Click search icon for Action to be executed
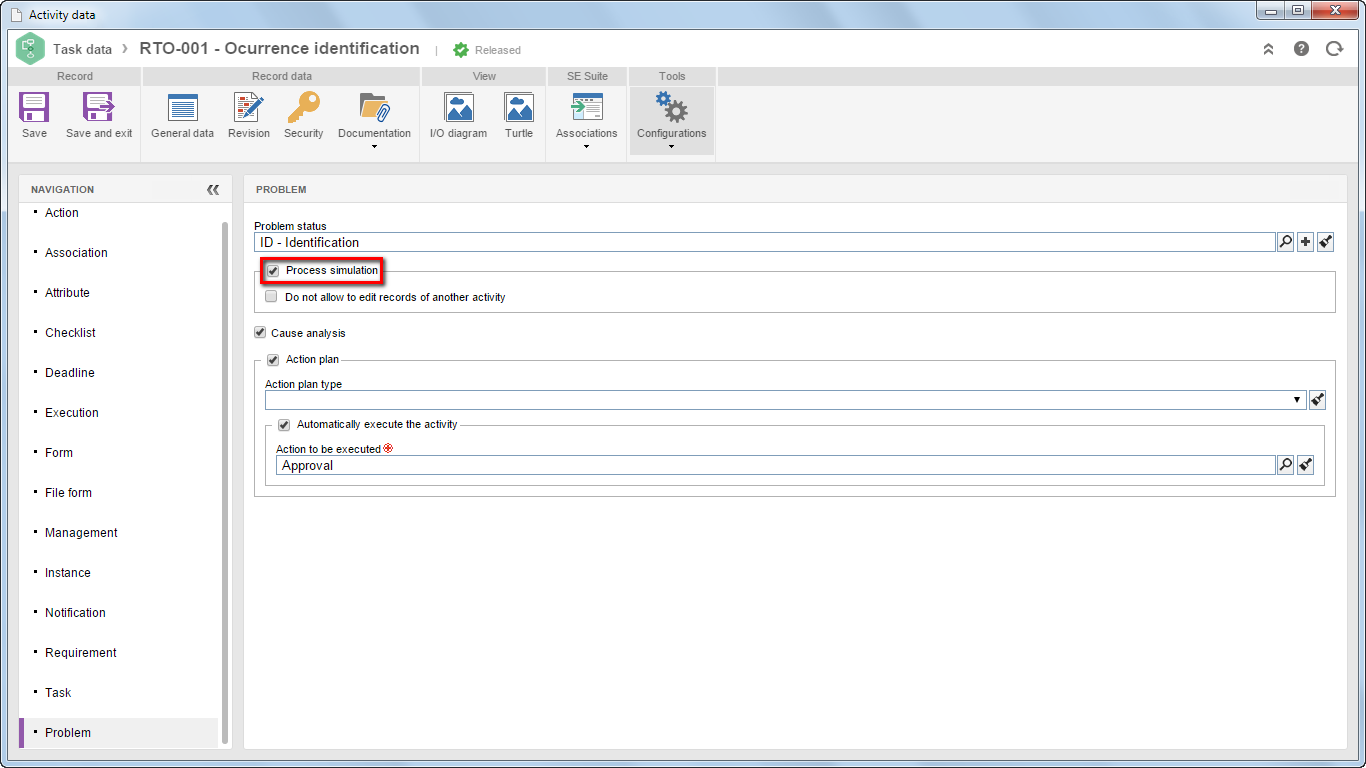Image resolution: width=1366 pixels, height=768 pixels. click(x=1285, y=465)
